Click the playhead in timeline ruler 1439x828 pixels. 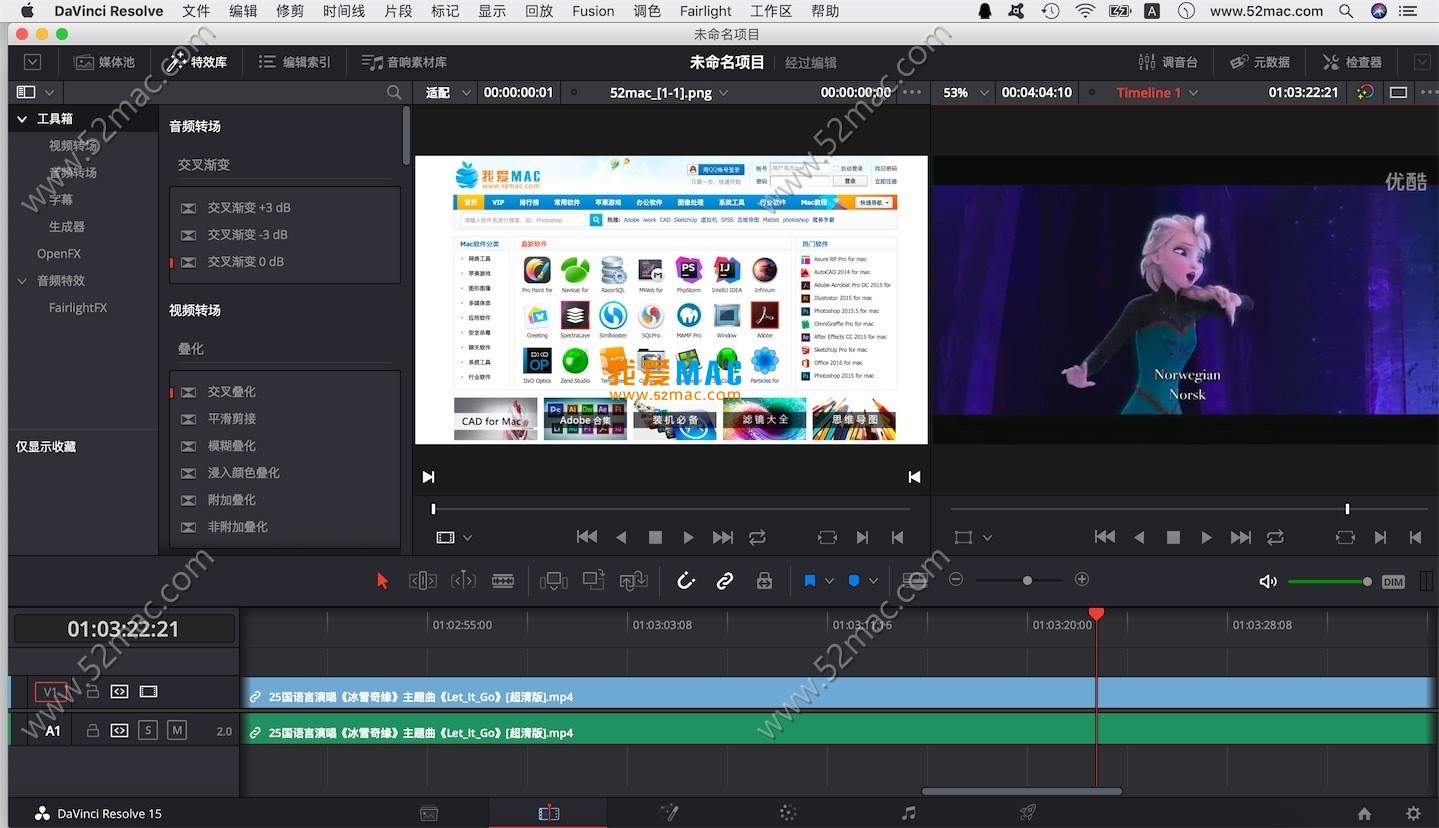click(1096, 613)
